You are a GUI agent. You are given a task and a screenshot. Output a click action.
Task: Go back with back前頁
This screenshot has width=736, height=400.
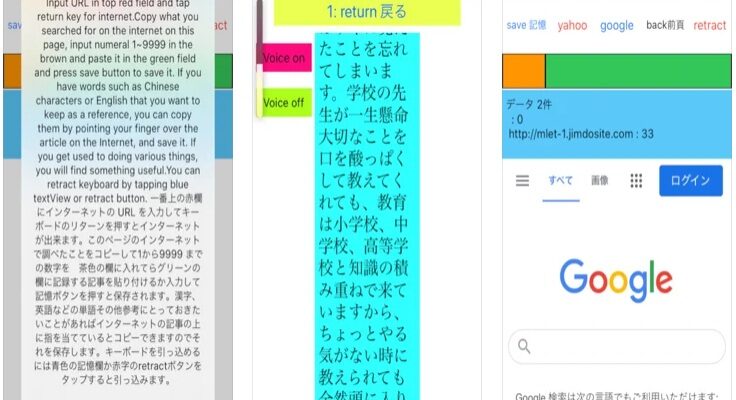pos(664,25)
